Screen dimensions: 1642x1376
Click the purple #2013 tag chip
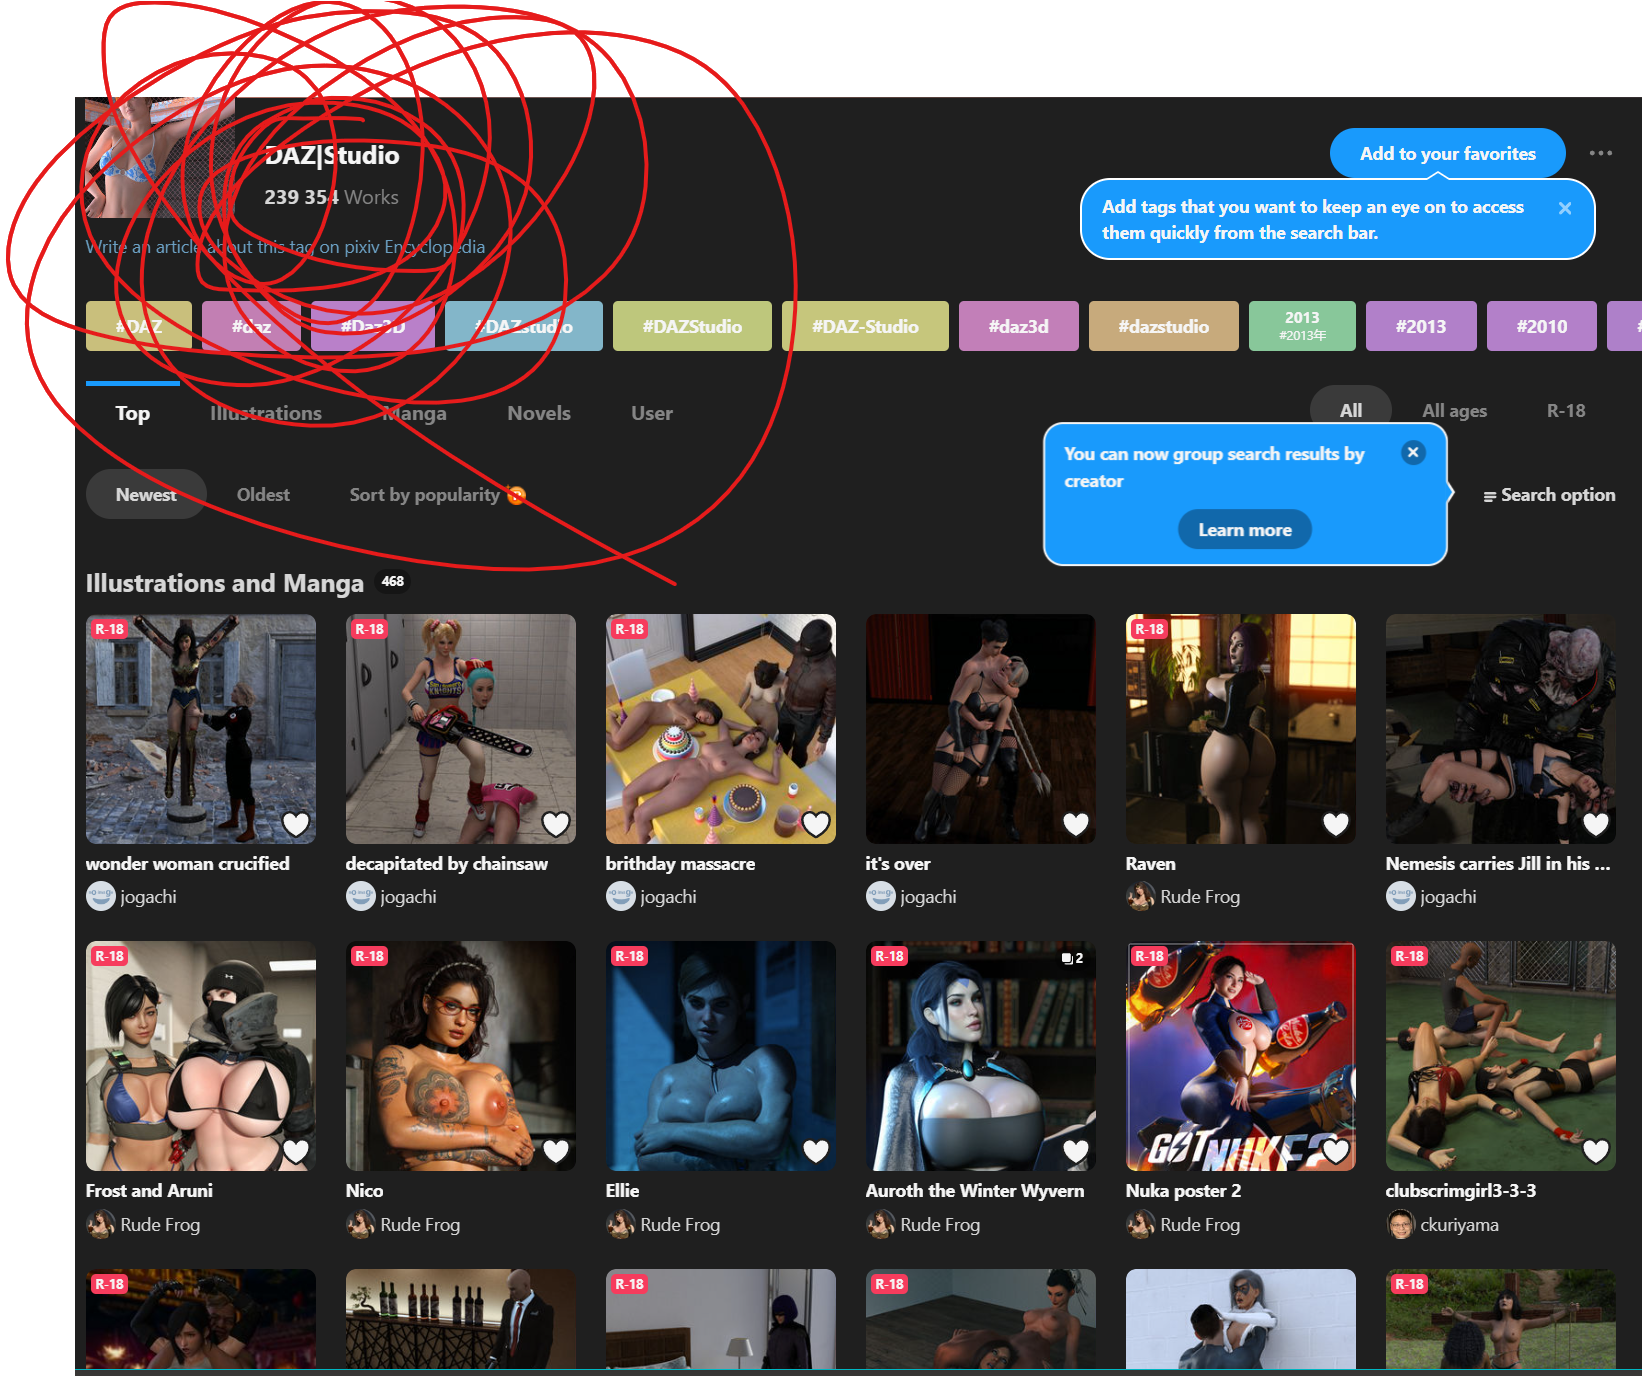coord(1421,326)
